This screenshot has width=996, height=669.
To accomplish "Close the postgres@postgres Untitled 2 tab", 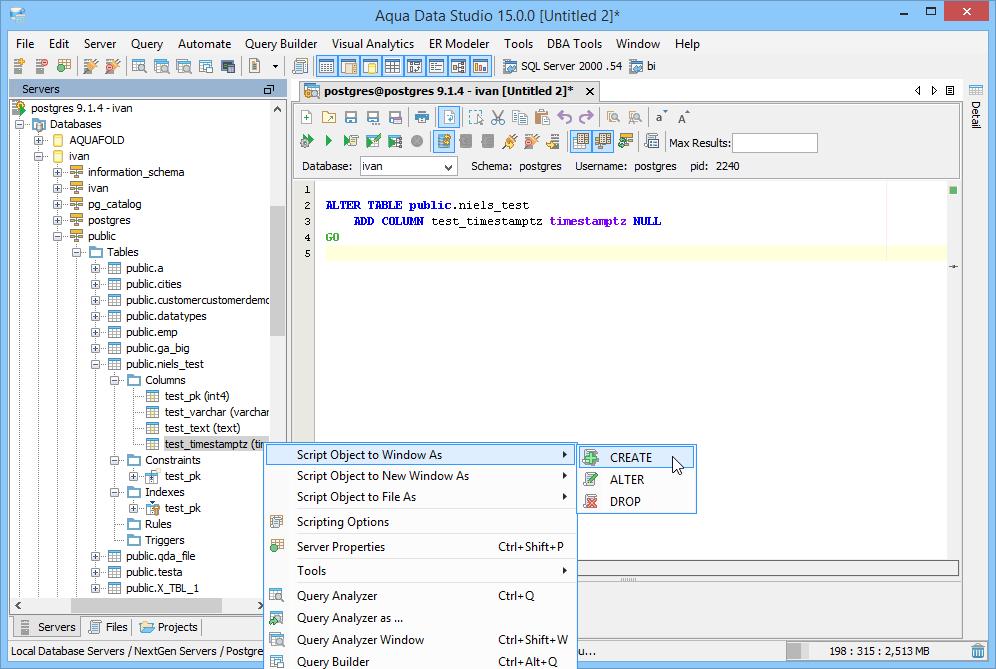I will pos(589,91).
